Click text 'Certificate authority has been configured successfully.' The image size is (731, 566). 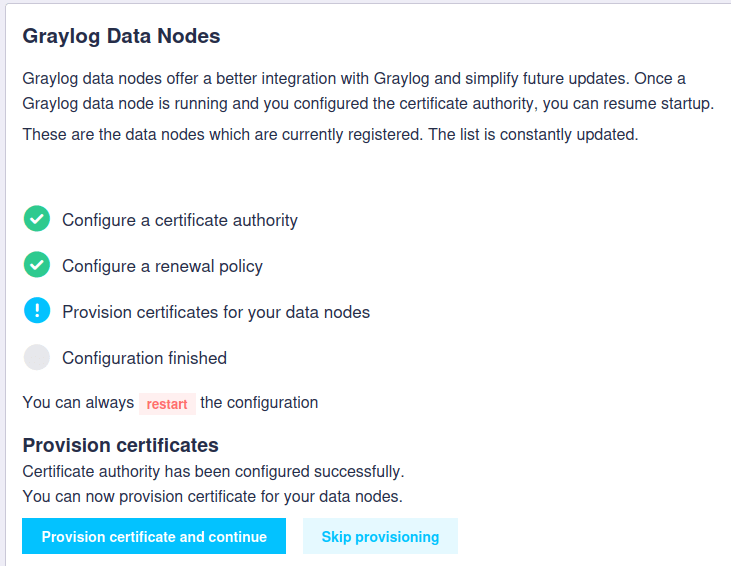[213, 472]
